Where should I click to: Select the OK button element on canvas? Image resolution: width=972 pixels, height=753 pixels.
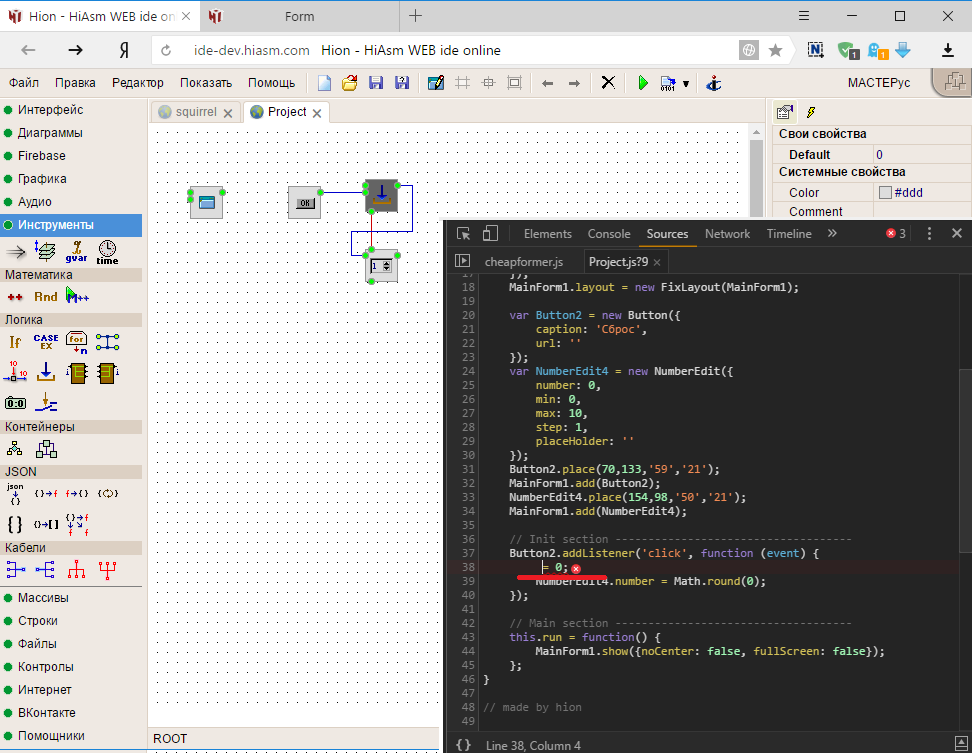coord(305,203)
